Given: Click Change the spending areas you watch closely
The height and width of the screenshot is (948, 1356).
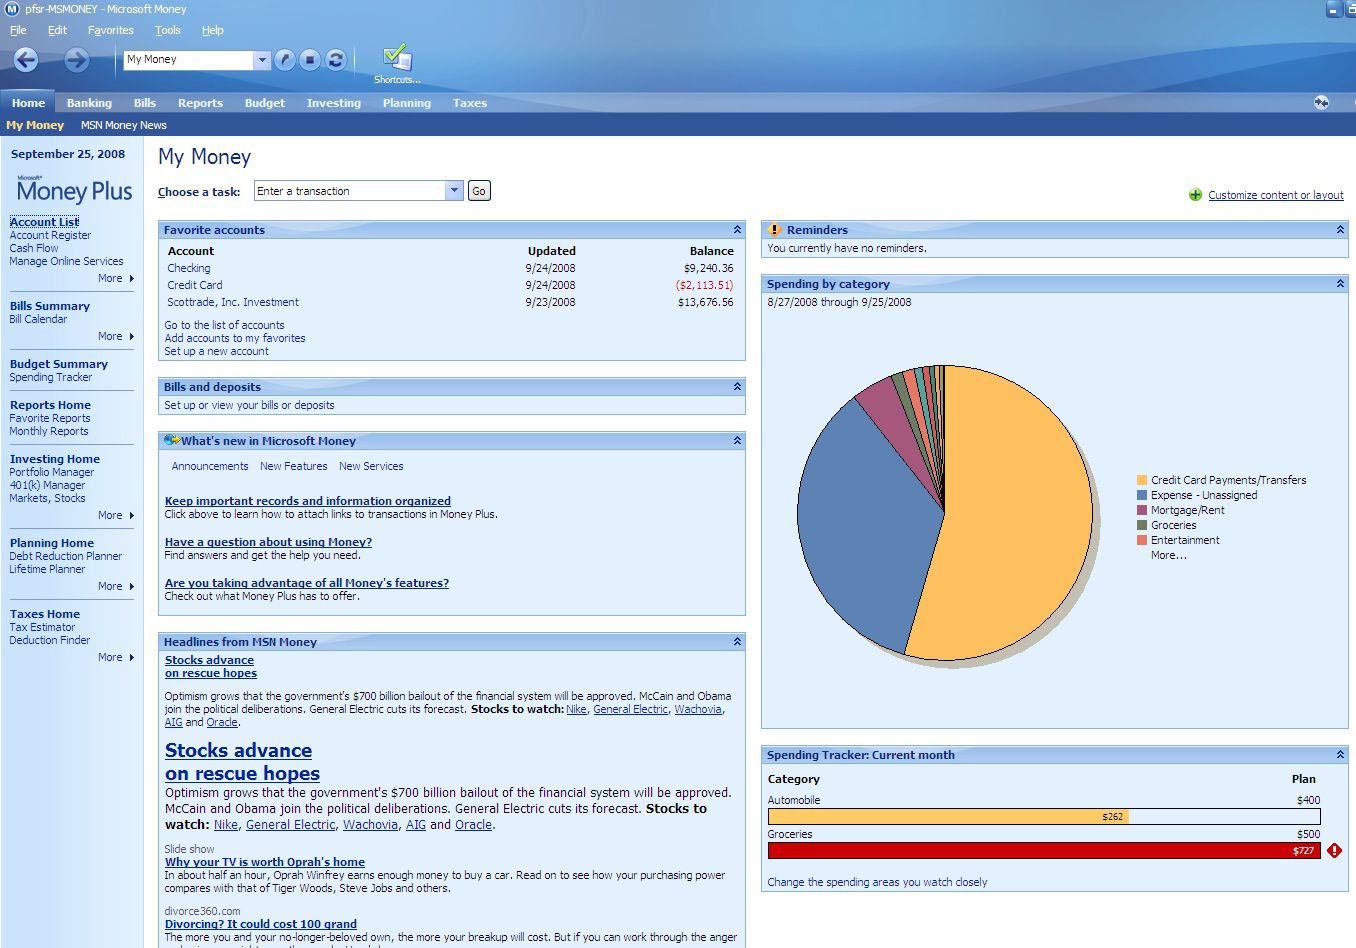Looking at the screenshot, I should tap(877, 882).
